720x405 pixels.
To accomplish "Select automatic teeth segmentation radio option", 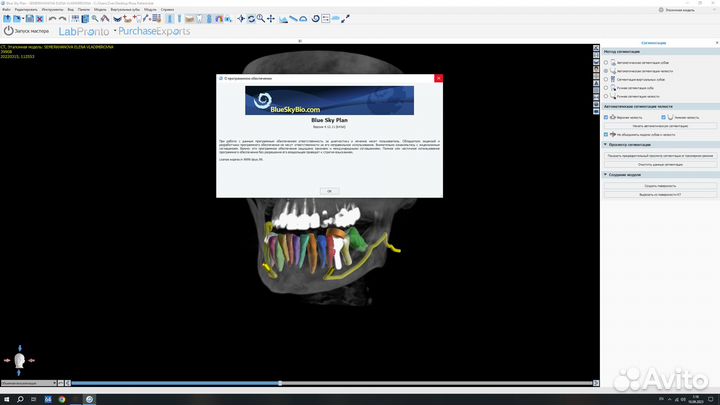I will coord(606,62).
